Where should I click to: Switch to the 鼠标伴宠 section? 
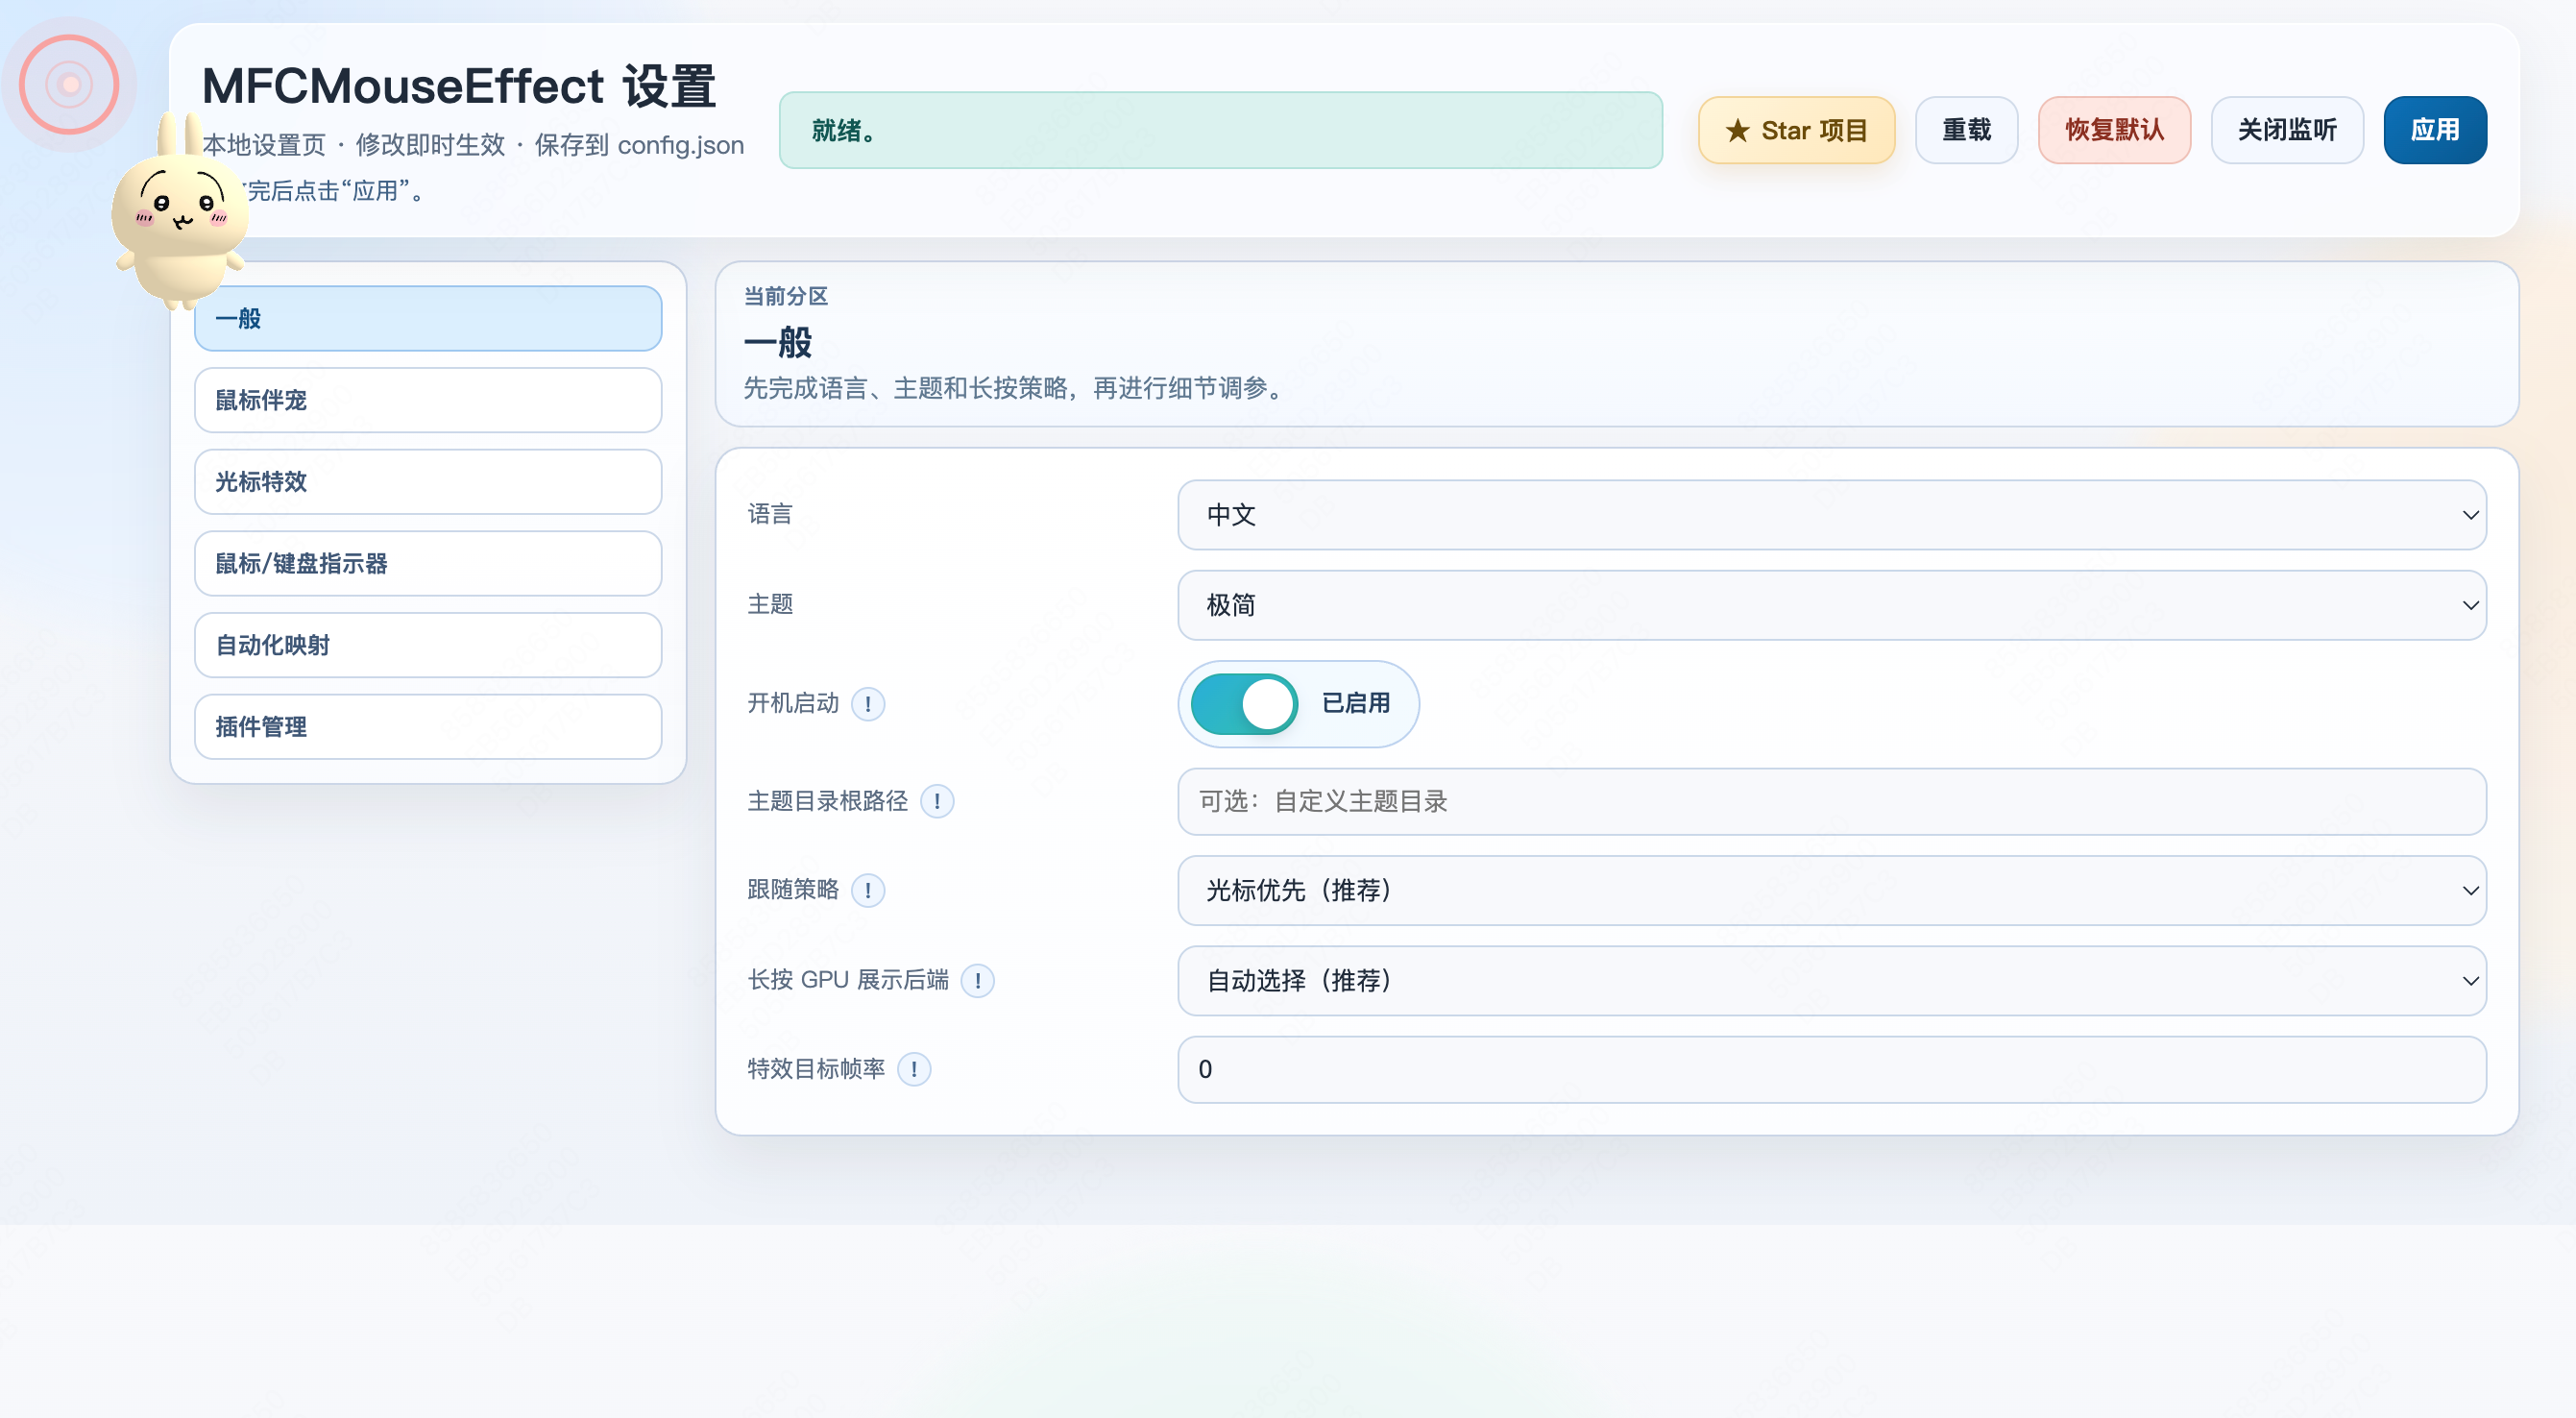pos(428,400)
